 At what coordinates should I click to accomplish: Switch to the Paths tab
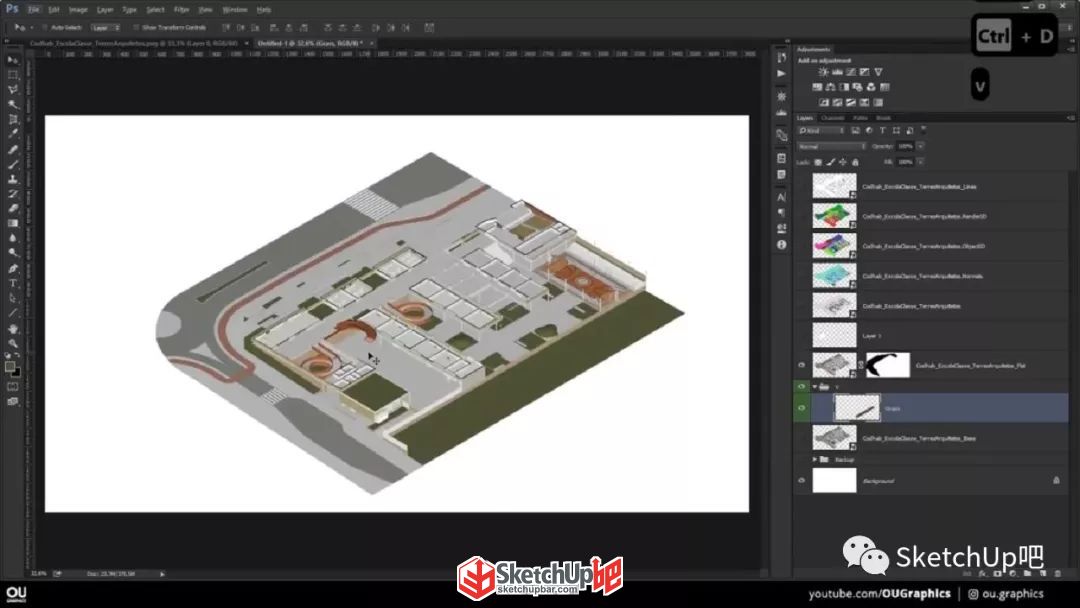pos(860,118)
